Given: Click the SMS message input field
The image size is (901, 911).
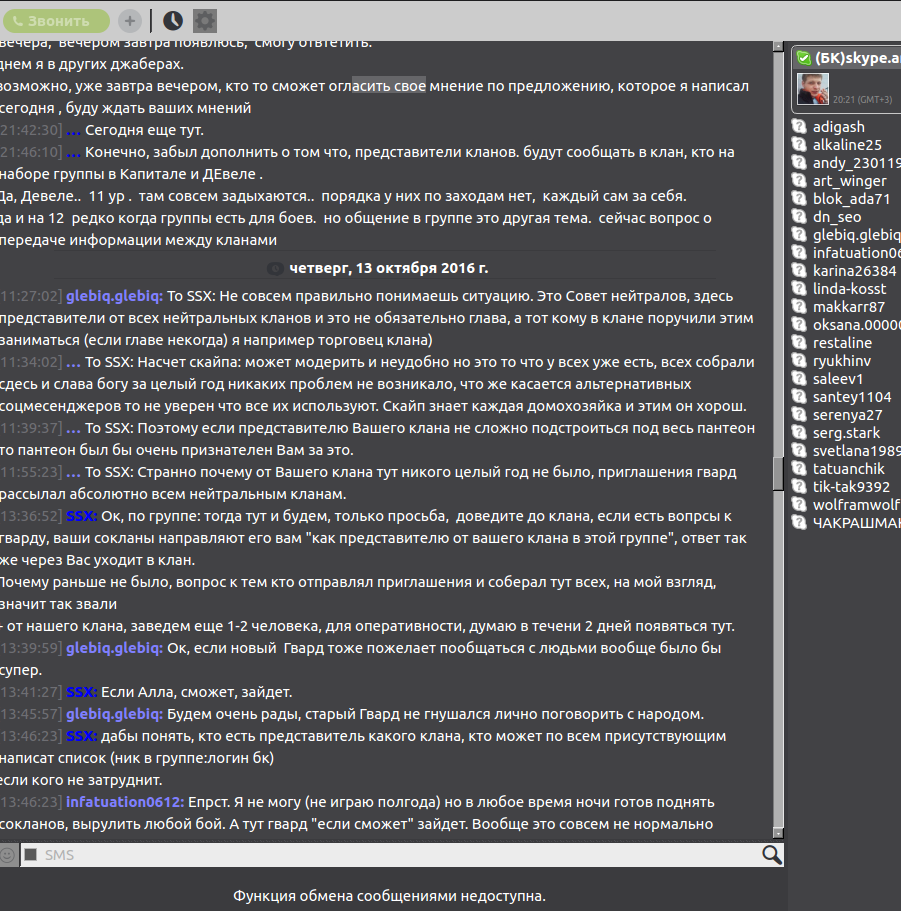Looking at the screenshot, I should (401, 855).
